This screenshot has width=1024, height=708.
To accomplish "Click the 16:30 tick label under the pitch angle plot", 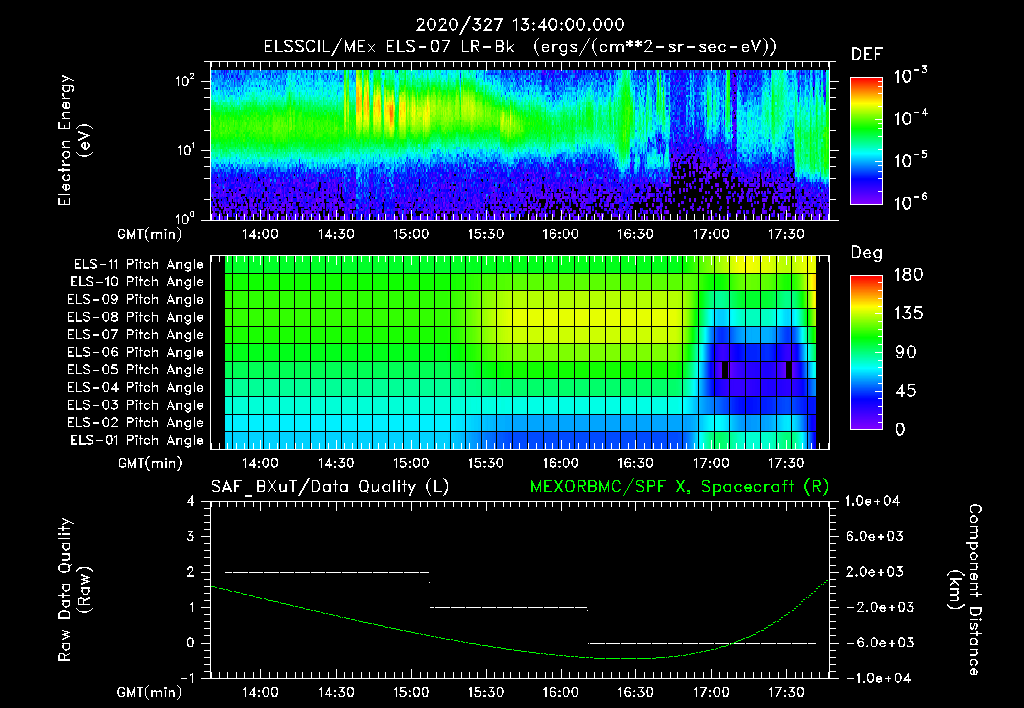I will point(635,463).
